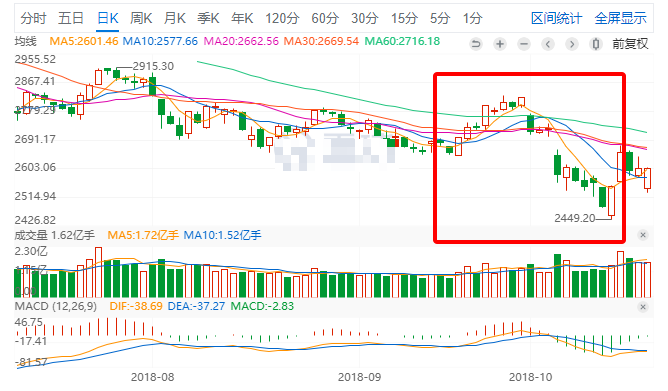Image resolution: width=668 pixels, height=391 pixels.
Task: Click the 46.75 MACD axis label
Action: (x=29, y=322)
